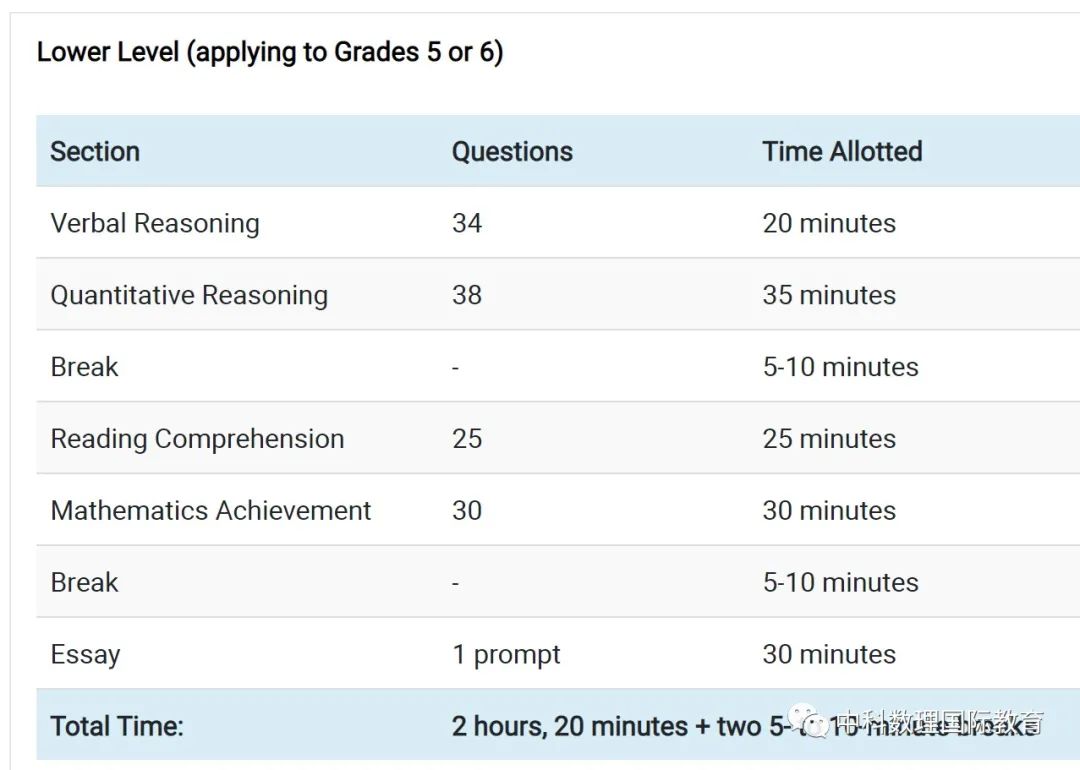Select the Lower Level heading text
Viewport: 1080px width, 770px height.
point(270,52)
